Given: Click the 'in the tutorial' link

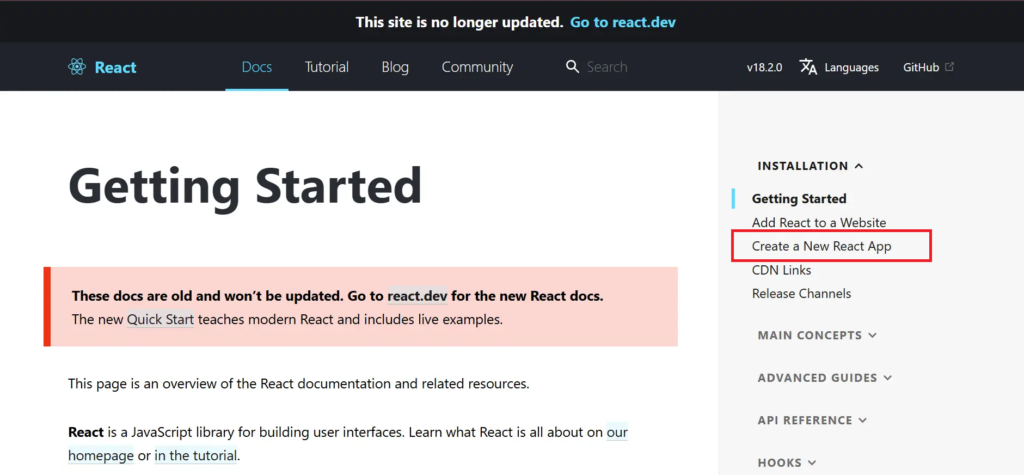Looking at the screenshot, I should [x=197, y=455].
